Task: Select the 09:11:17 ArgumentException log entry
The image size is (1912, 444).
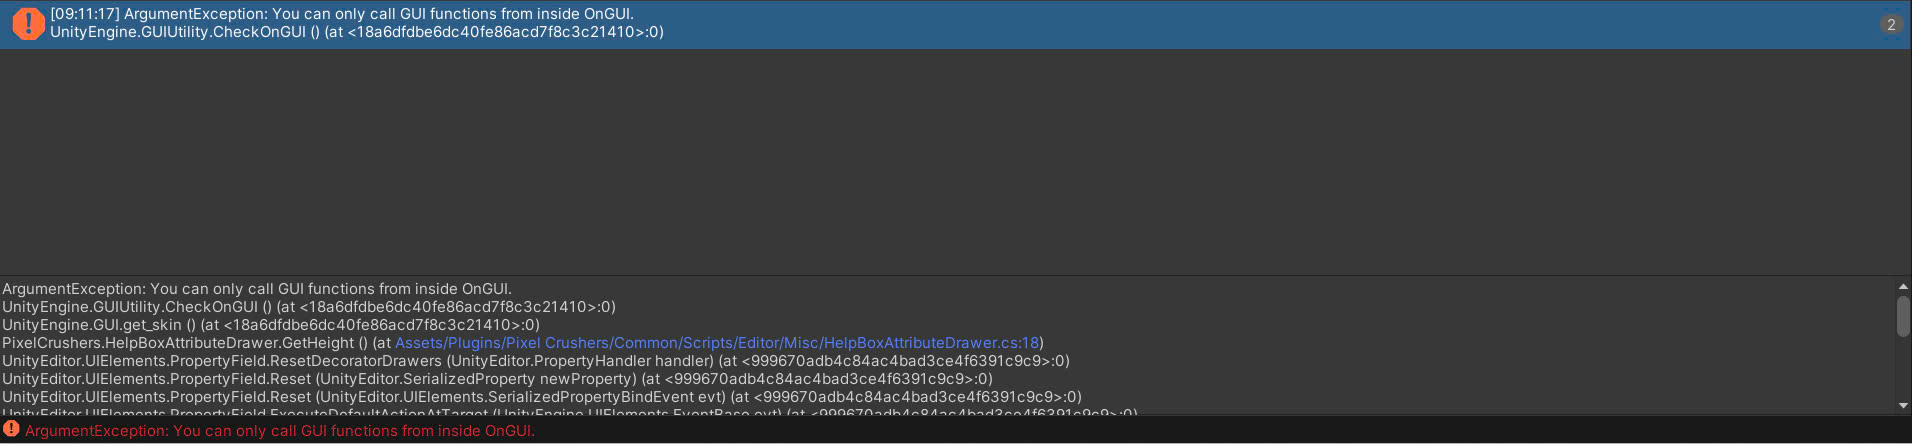Action: [x=955, y=24]
